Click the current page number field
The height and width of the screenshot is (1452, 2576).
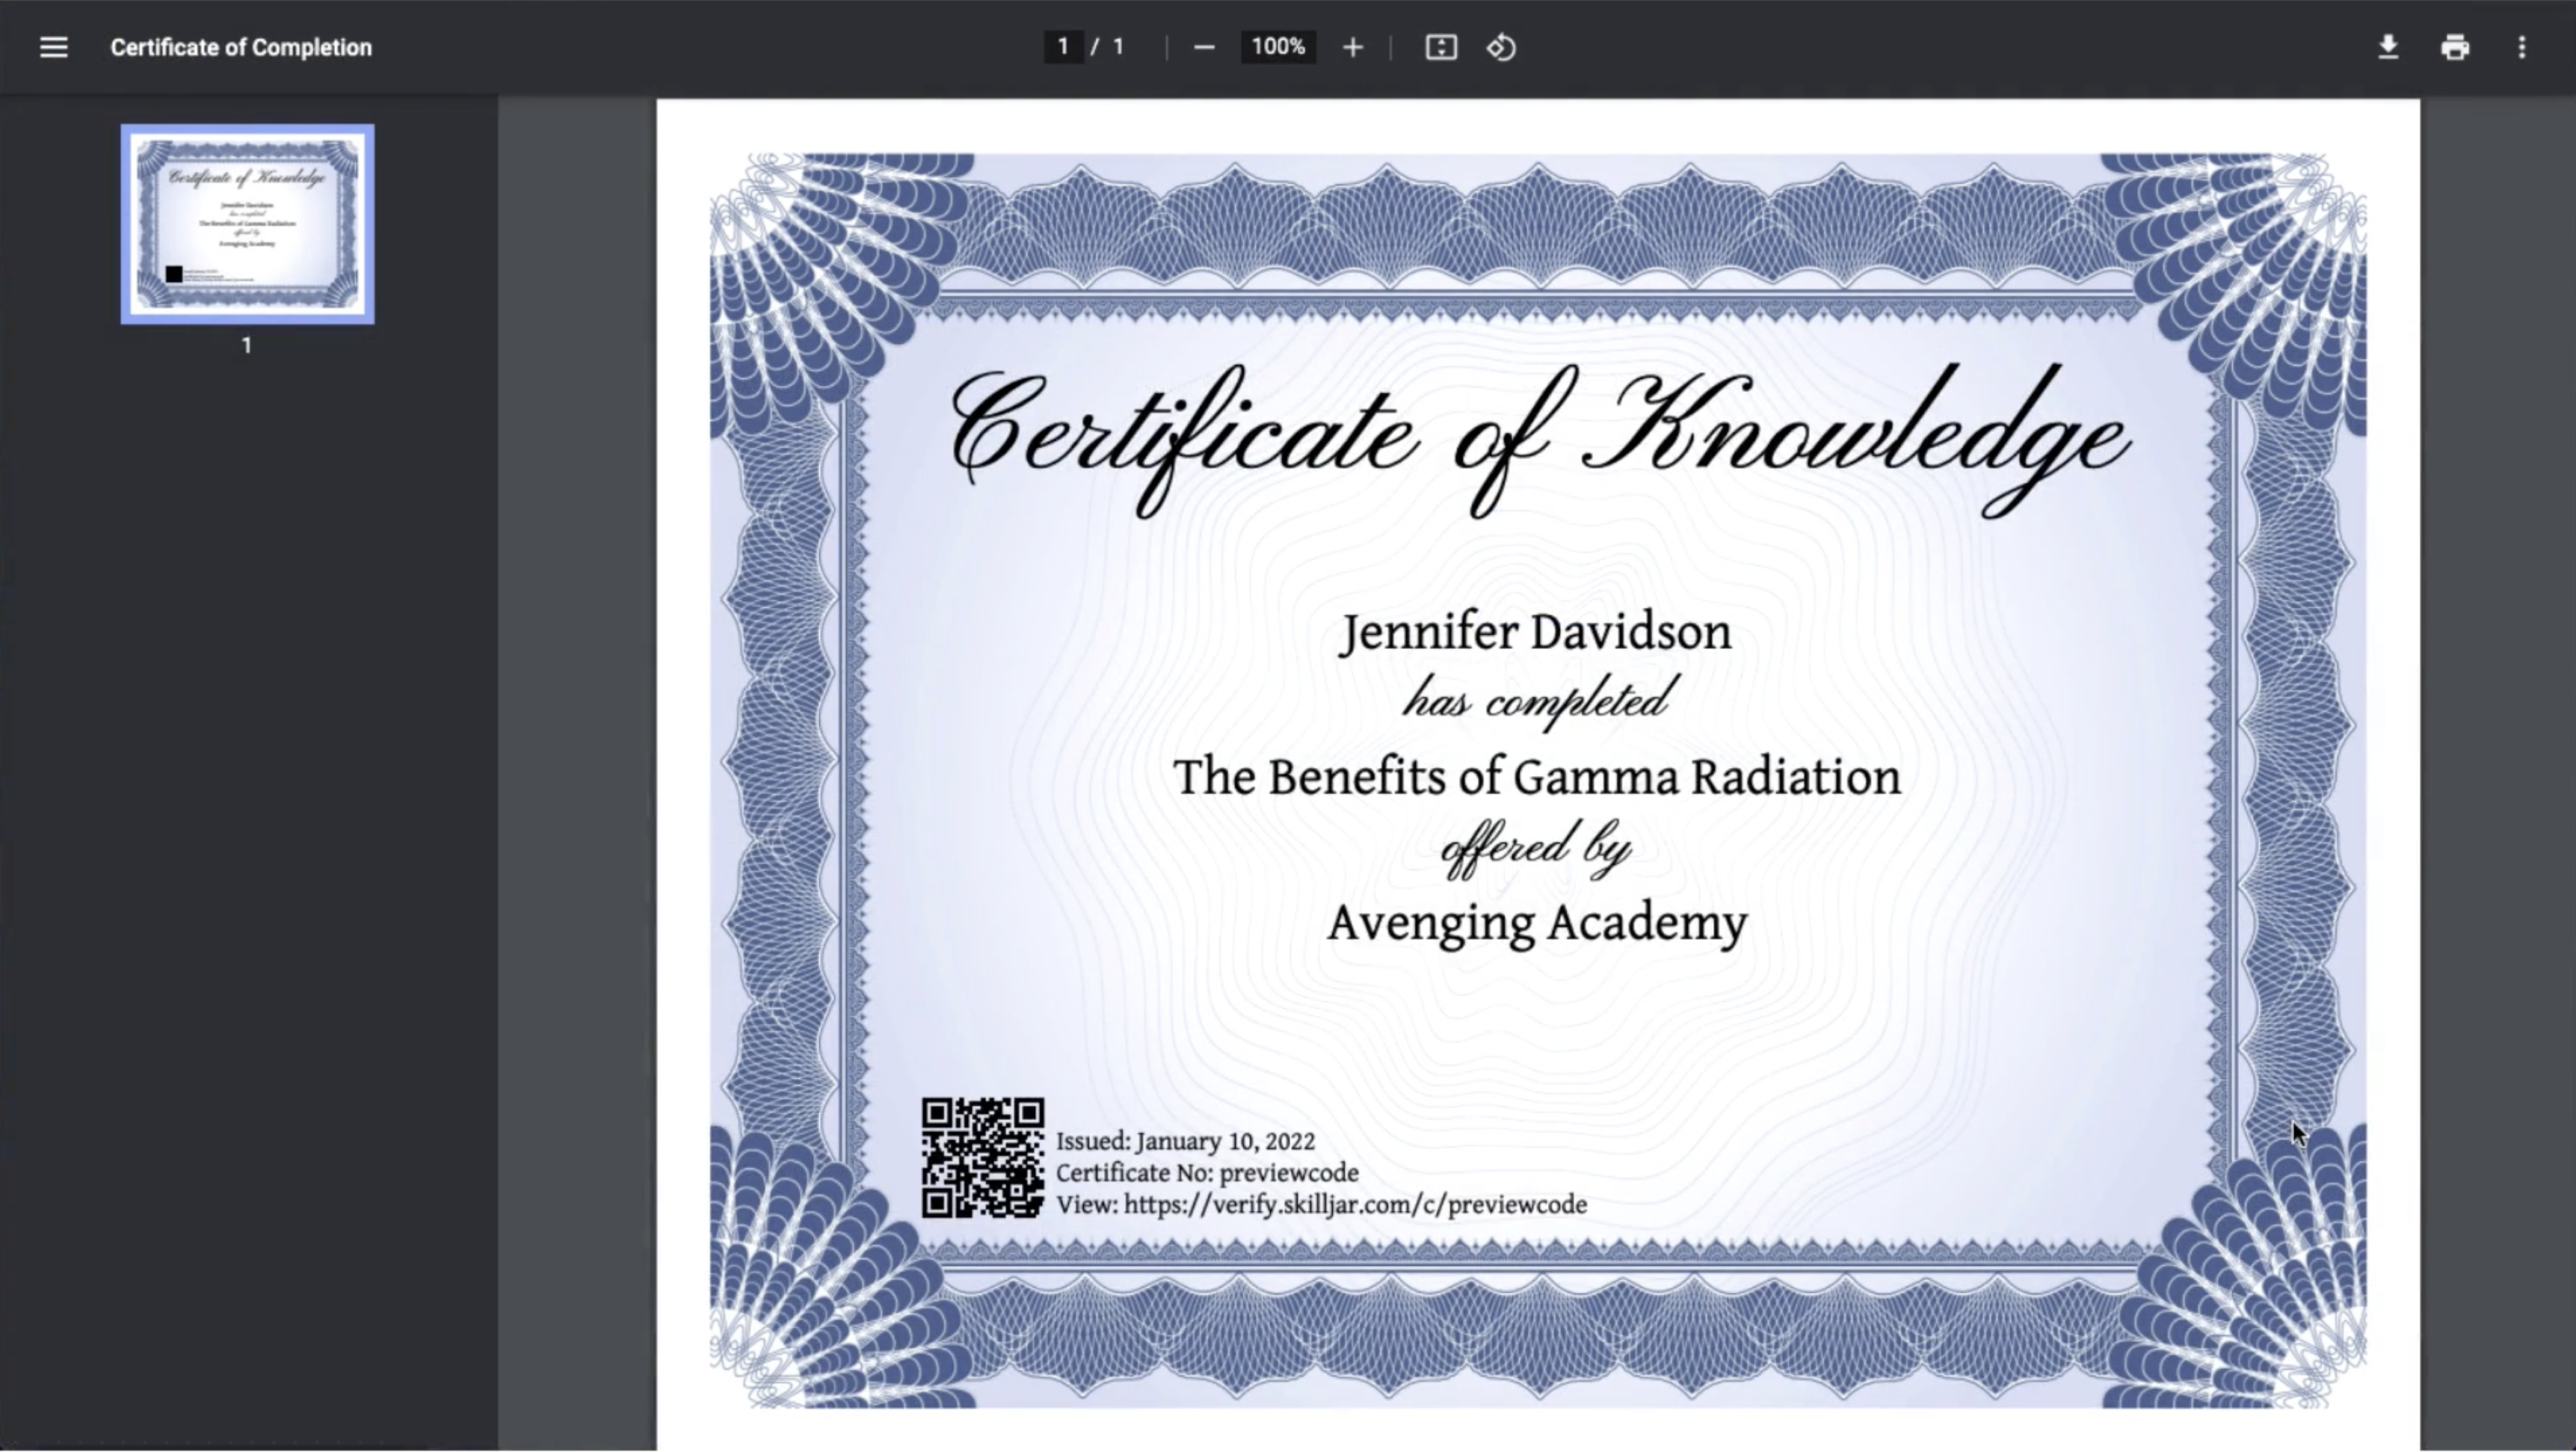click(x=1063, y=47)
